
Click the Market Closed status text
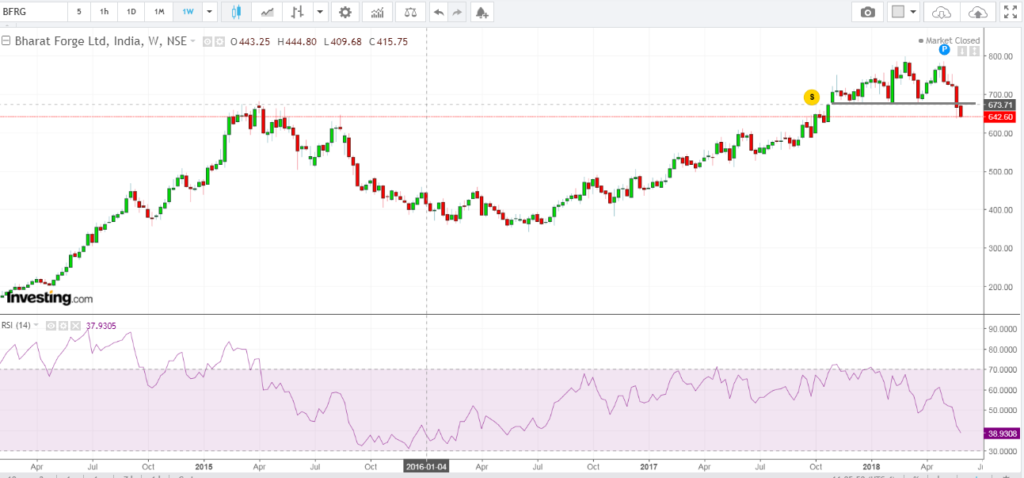953,40
